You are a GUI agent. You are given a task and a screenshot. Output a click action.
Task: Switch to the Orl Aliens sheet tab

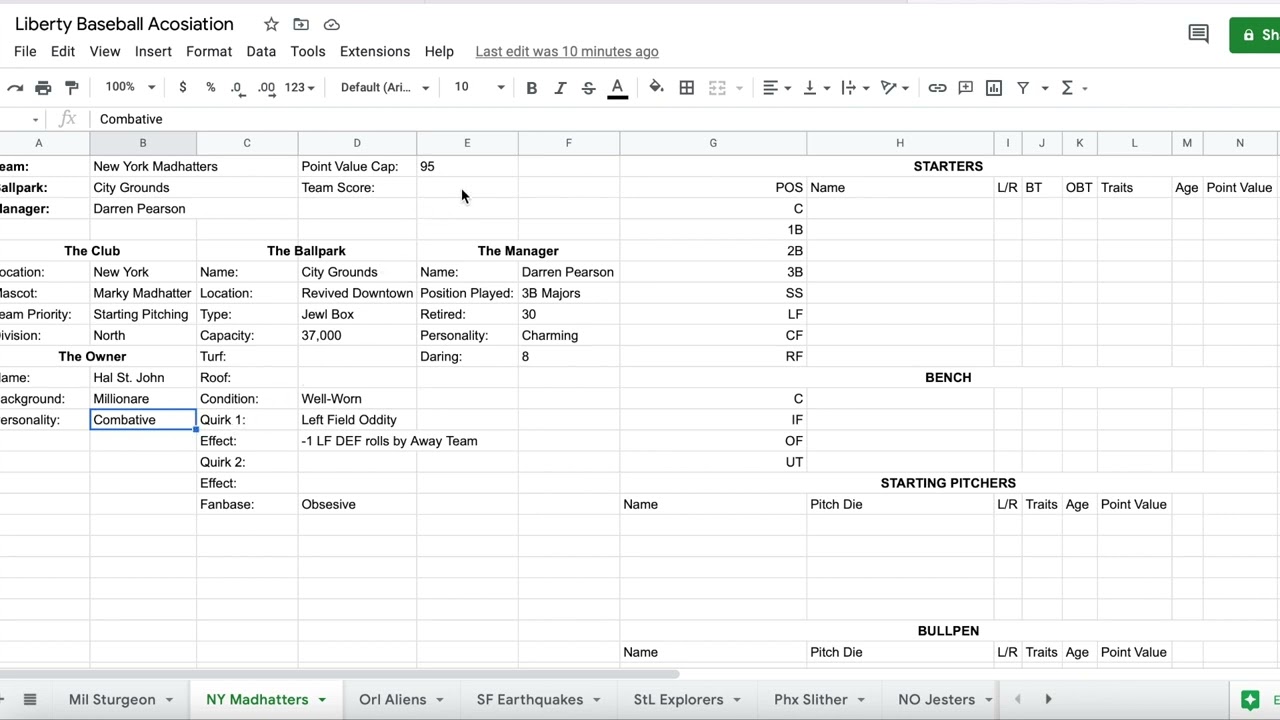pos(393,700)
